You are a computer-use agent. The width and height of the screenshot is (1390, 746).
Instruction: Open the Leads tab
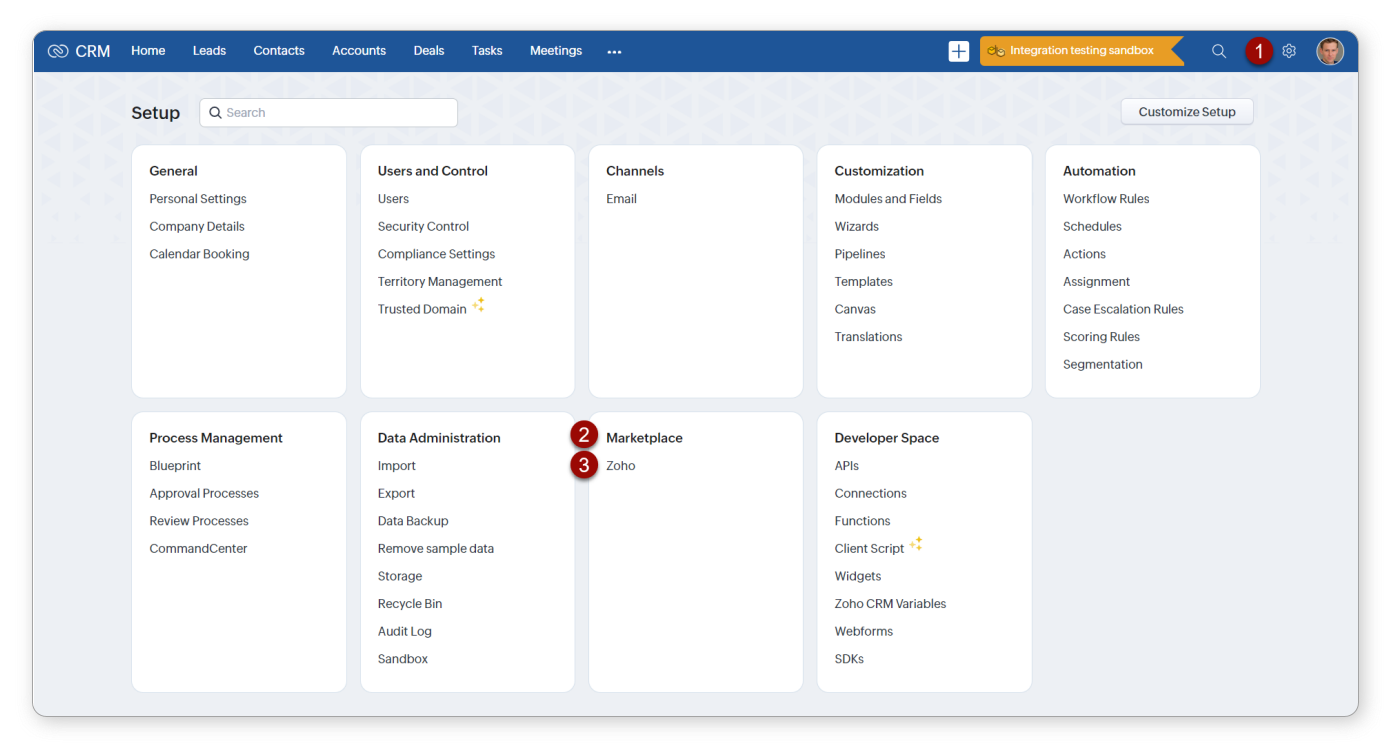tap(209, 51)
